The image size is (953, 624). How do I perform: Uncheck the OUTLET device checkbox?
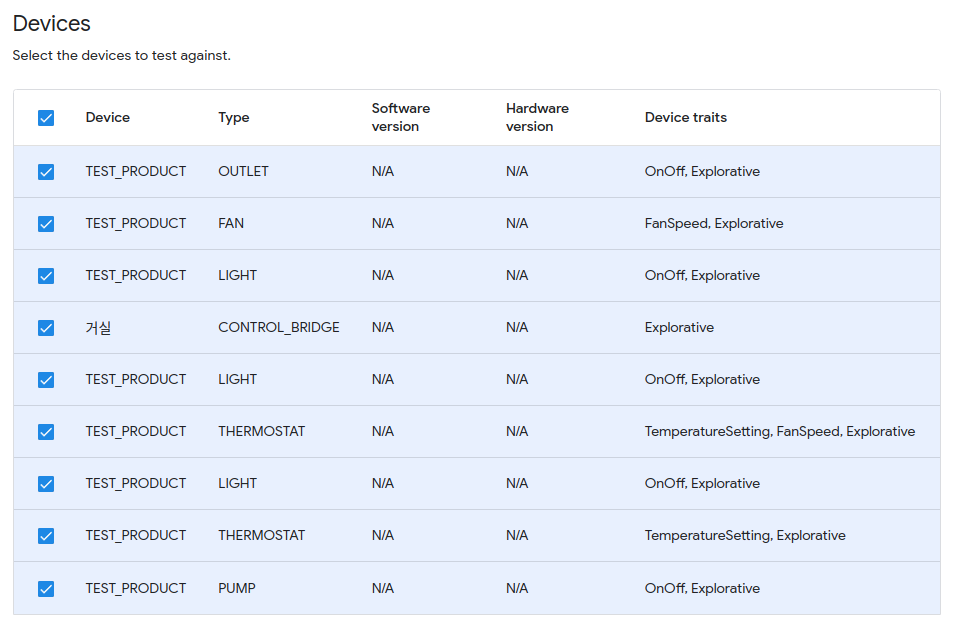pyautogui.click(x=46, y=171)
